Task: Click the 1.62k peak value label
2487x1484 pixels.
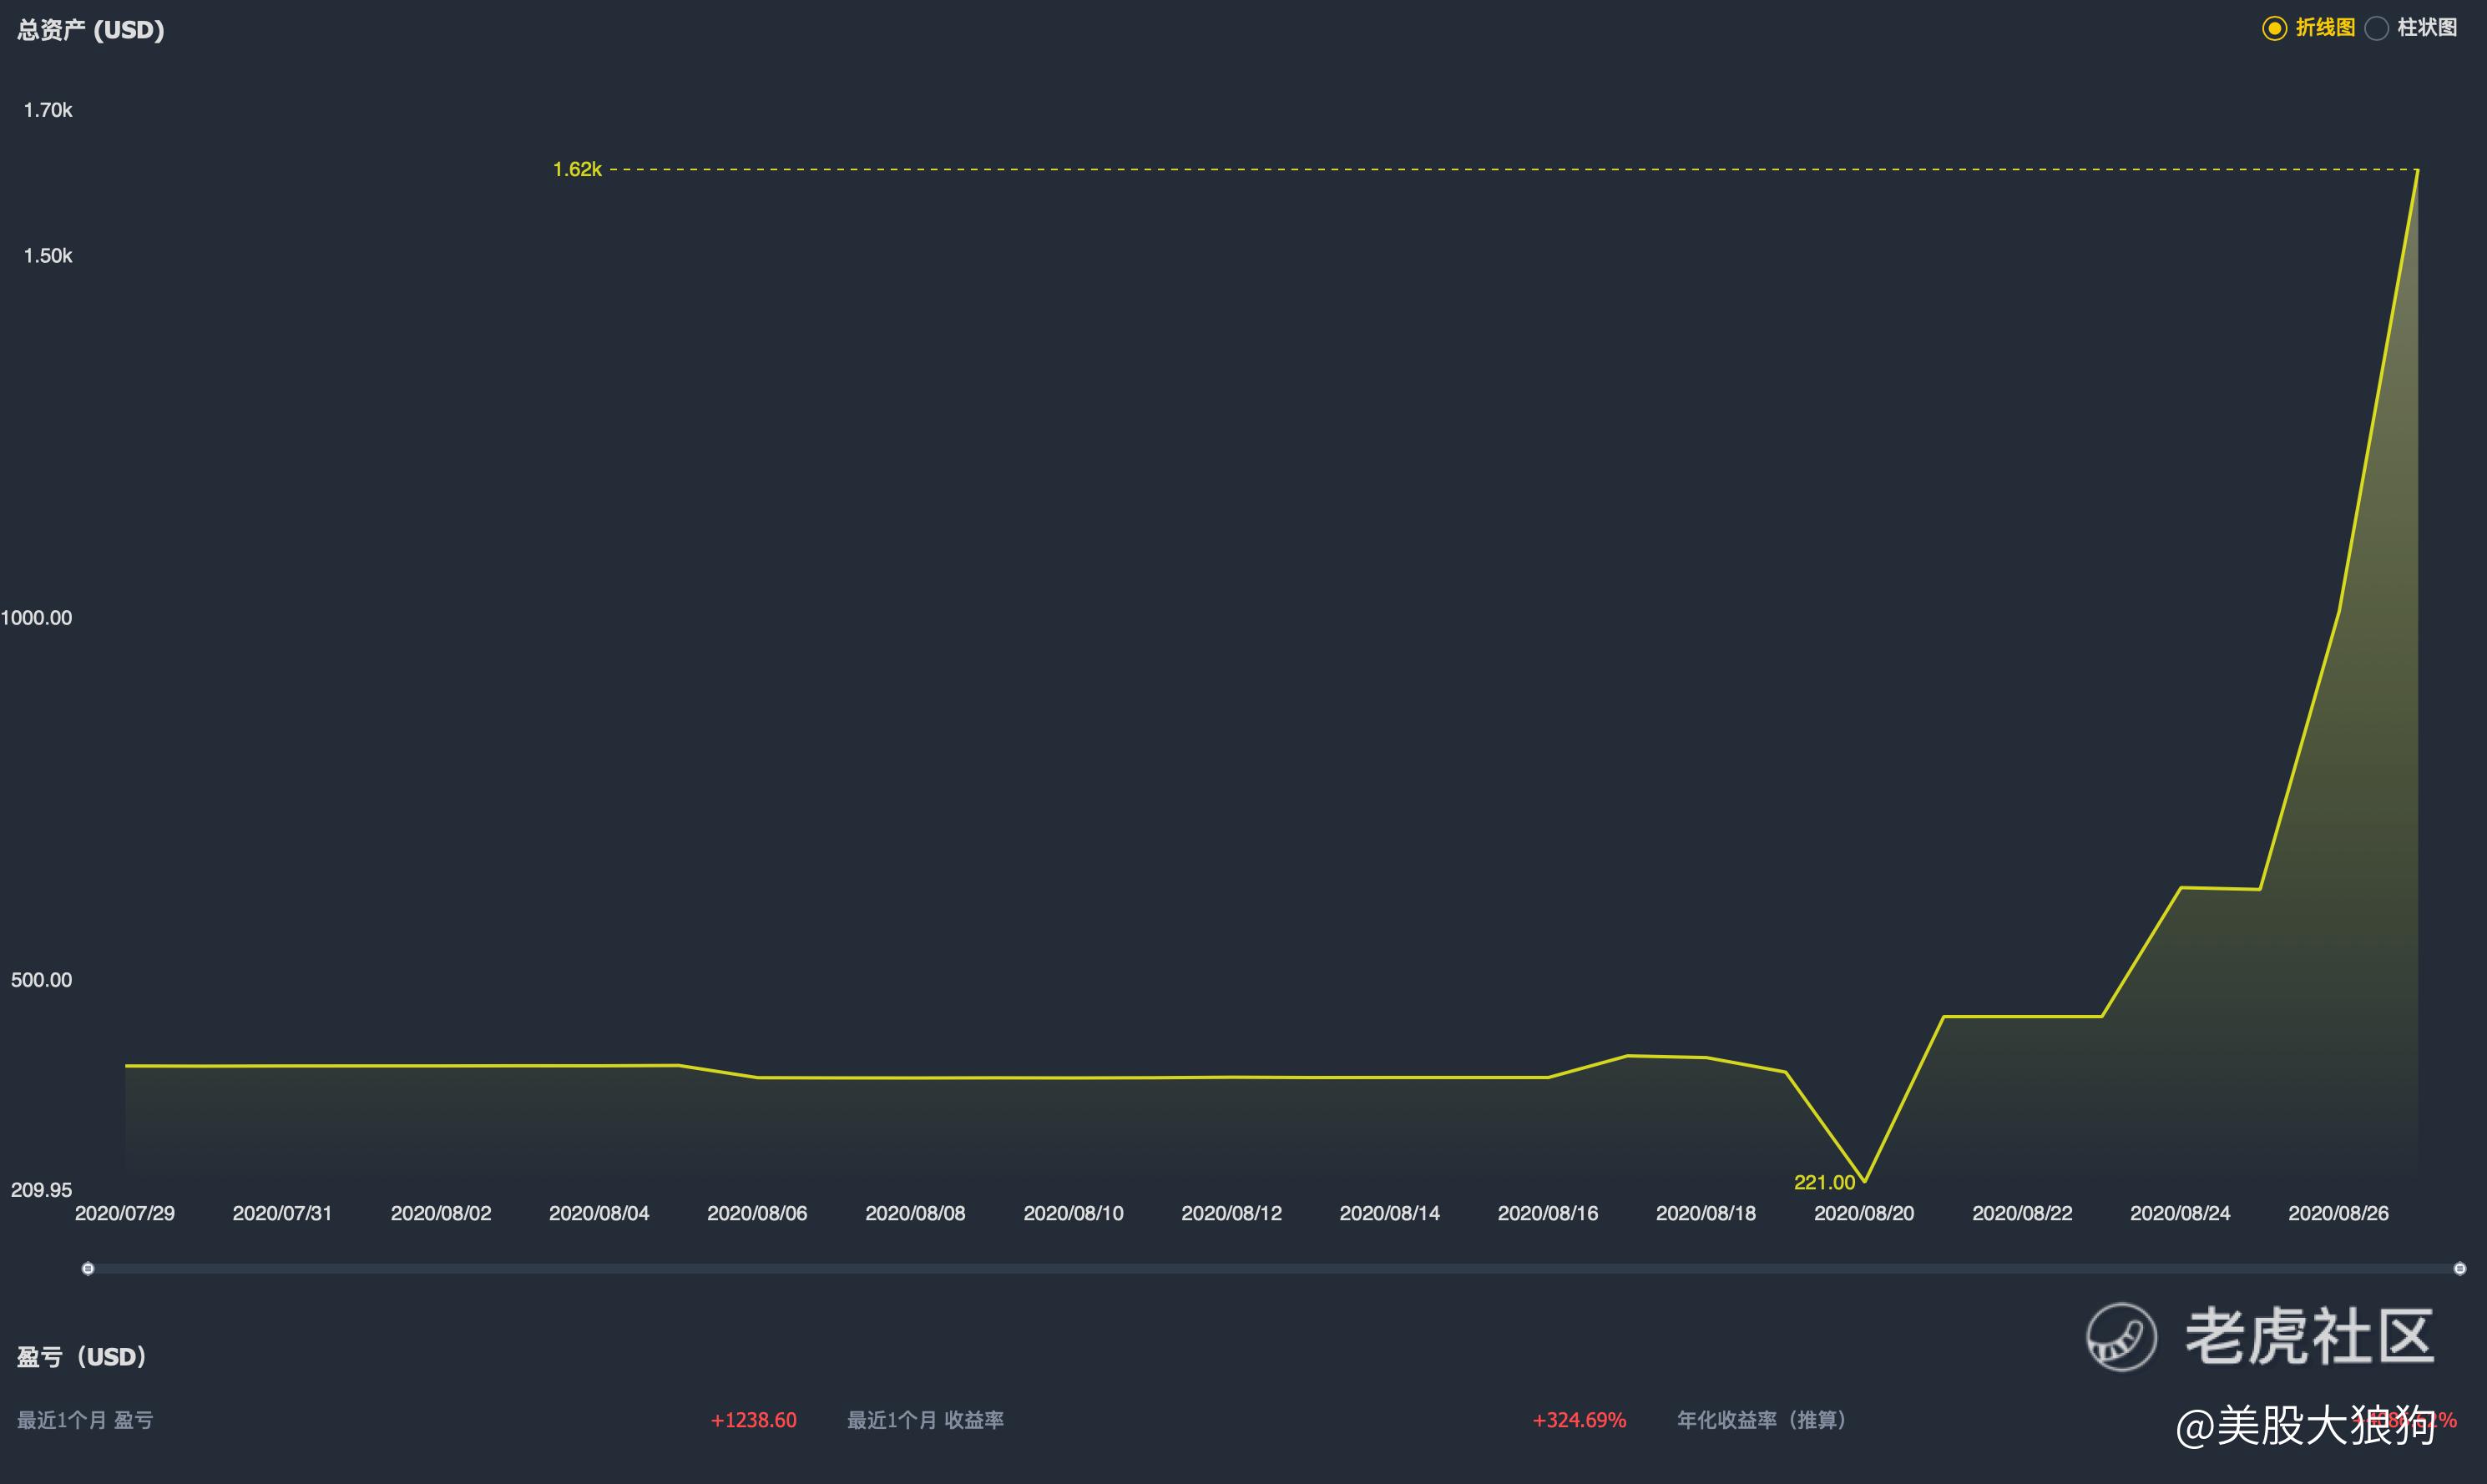Action: [x=577, y=170]
